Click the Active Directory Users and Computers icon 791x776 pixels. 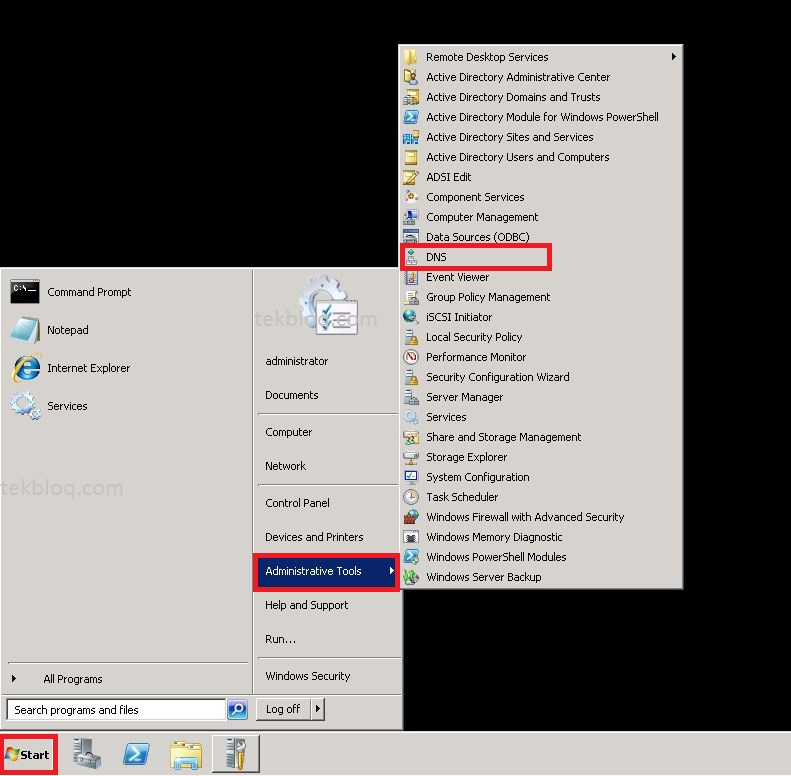411,157
